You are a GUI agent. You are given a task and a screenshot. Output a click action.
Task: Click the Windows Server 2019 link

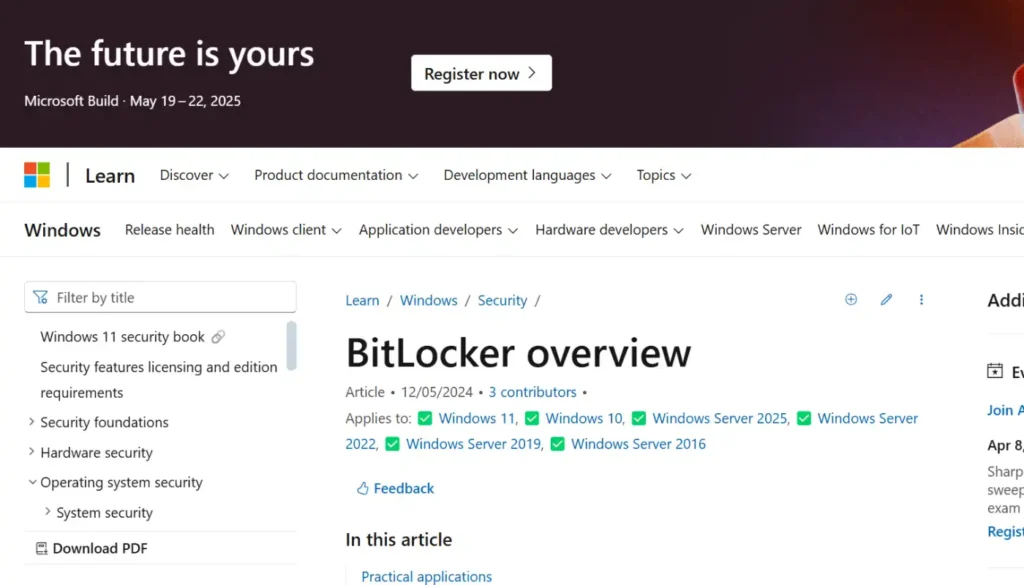(474, 444)
